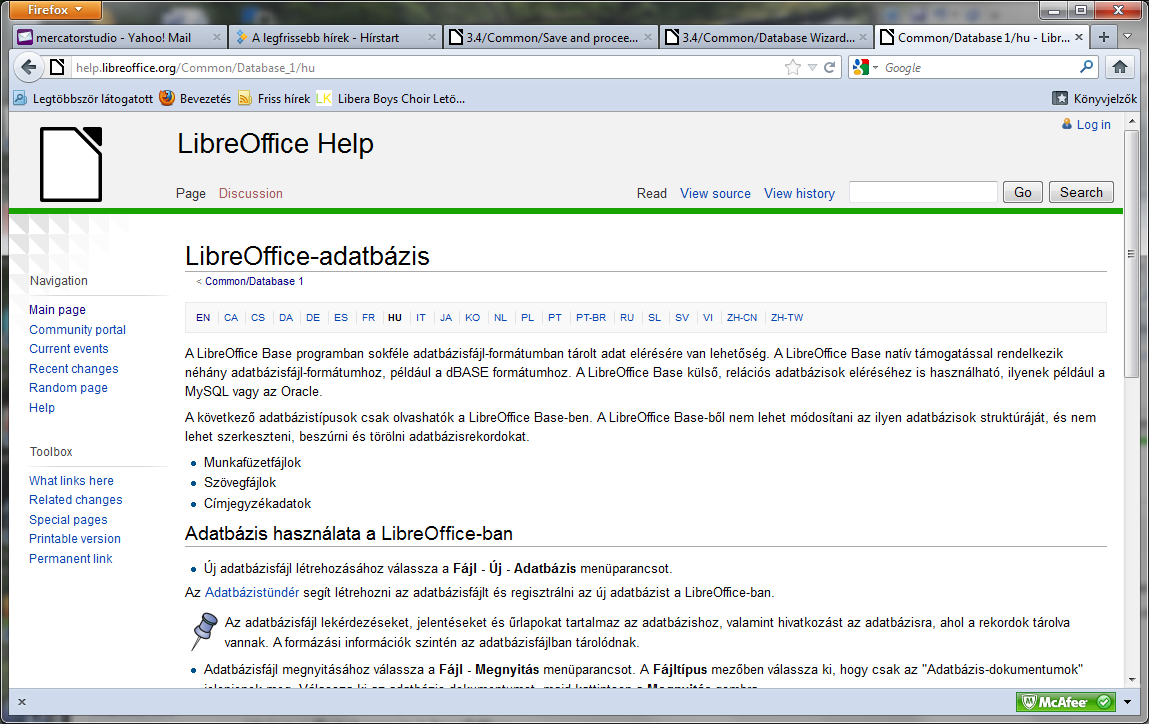
Task: Click the Könyvjelzők bookmarks star icon
Action: 1060,98
